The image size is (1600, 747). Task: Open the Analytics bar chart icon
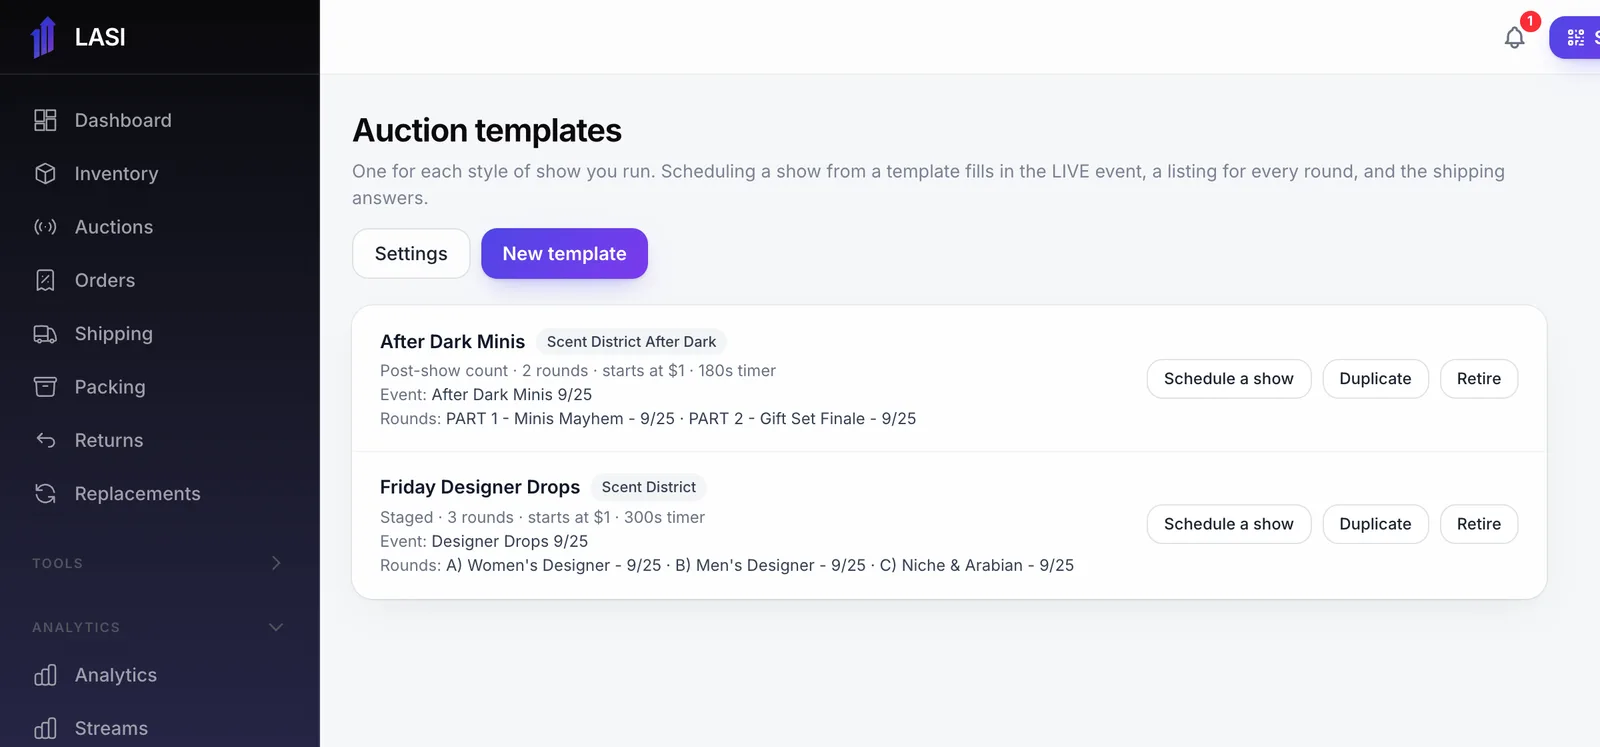point(45,675)
